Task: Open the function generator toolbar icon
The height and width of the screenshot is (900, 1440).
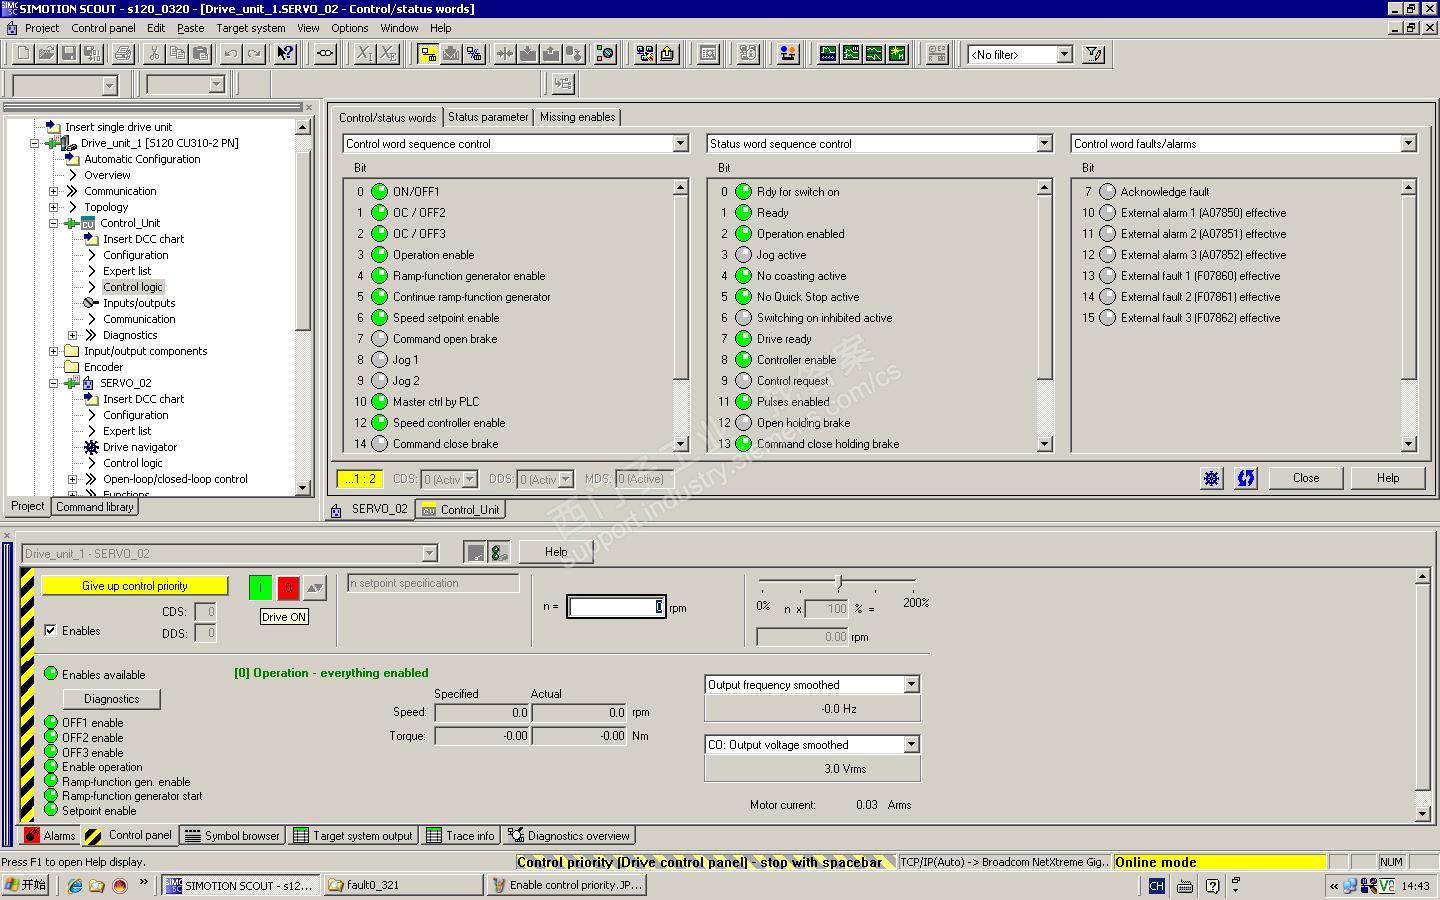Action: pyautogui.click(x=851, y=54)
